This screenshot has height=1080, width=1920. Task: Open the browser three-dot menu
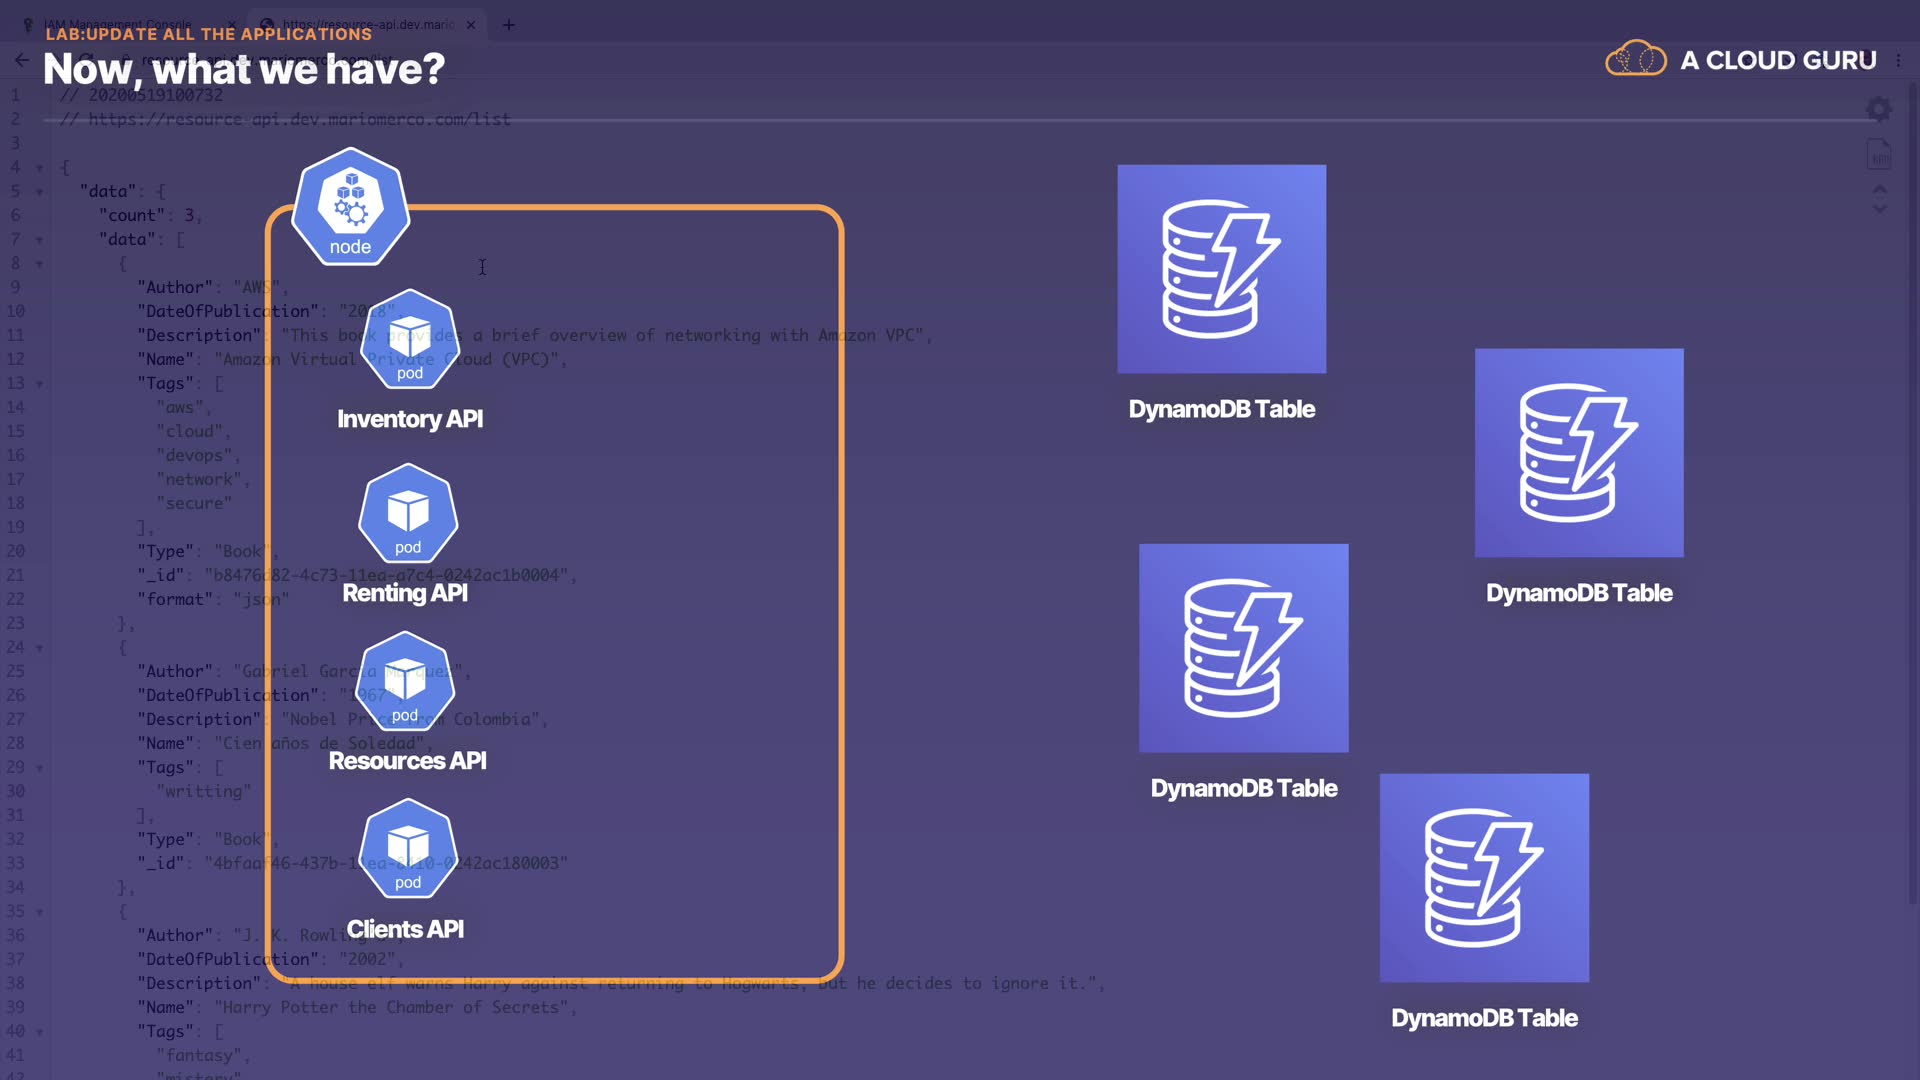(x=1899, y=60)
